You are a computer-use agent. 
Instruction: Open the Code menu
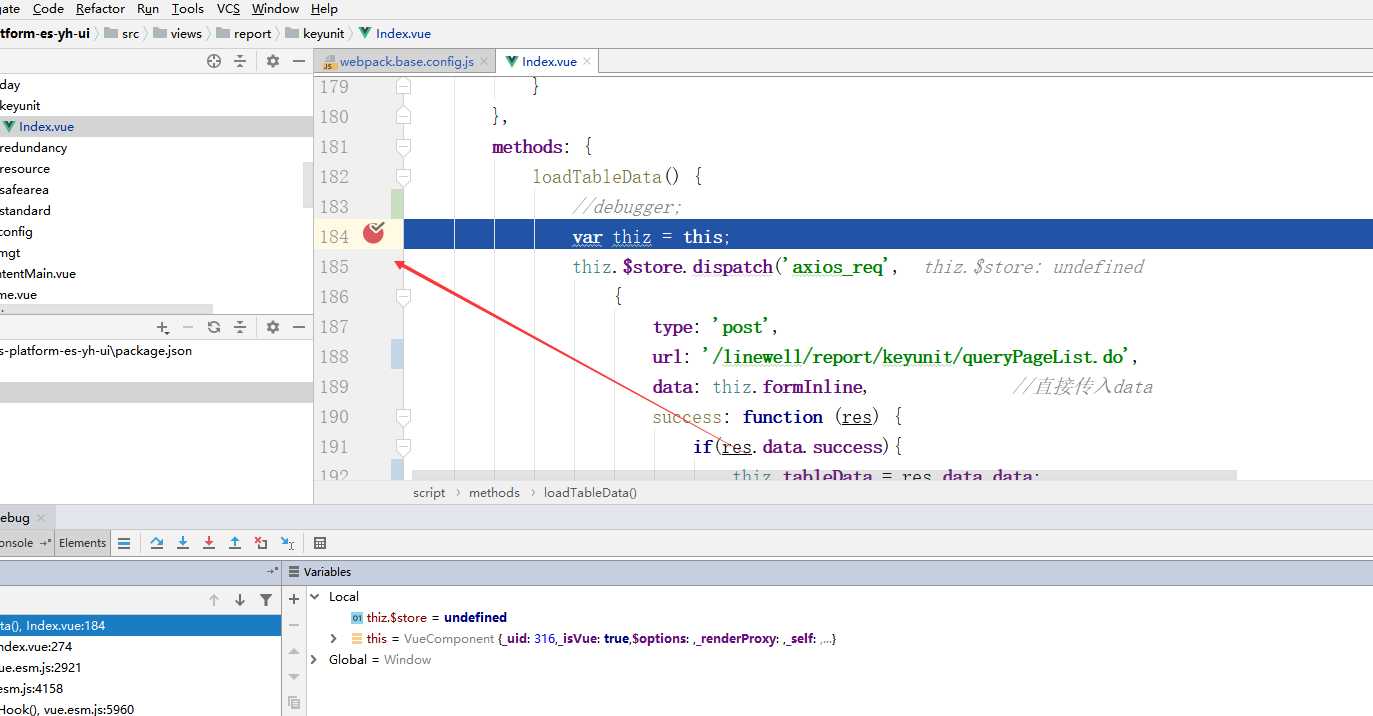pos(48,9)
